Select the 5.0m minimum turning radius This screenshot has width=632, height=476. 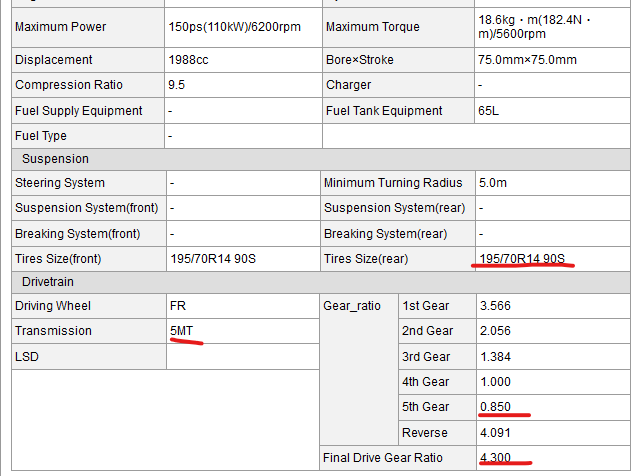tap(493, 183)
